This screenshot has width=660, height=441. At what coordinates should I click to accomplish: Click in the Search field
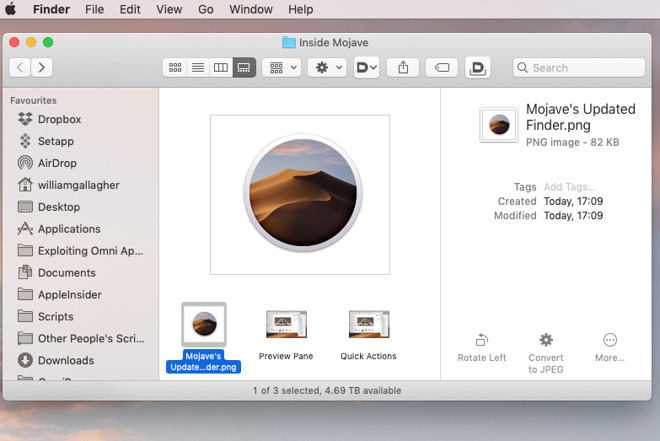[579, 67]
